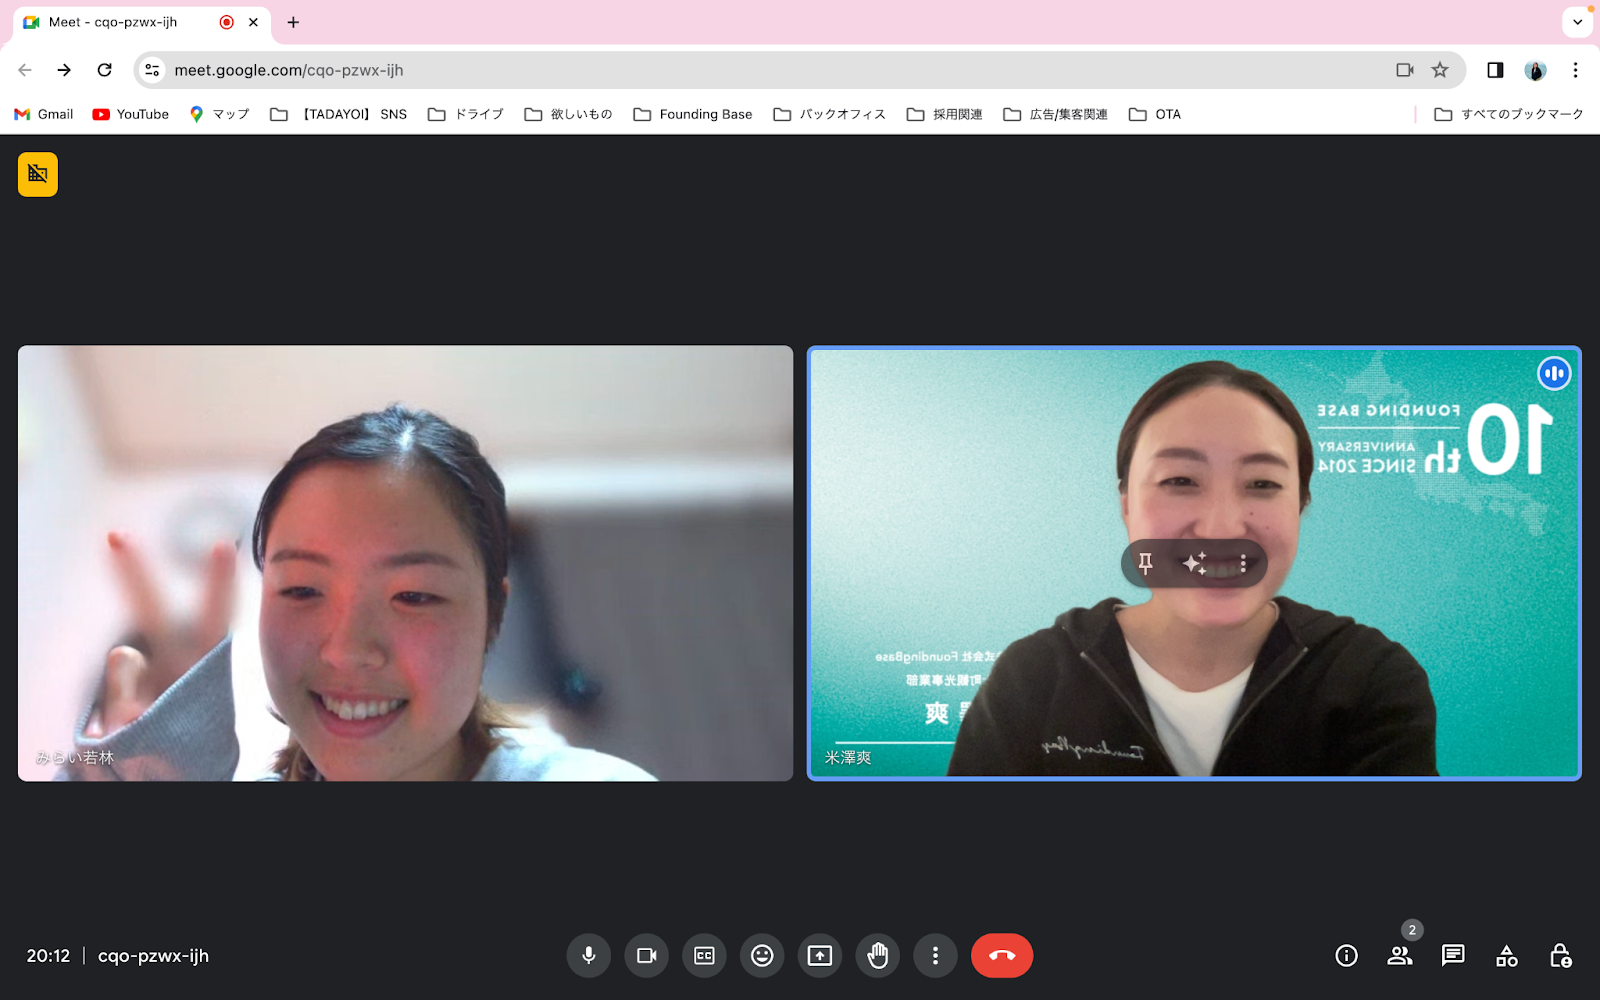Screen dimensions: 1600x1000
Task: Click the speaking indicator on 米澤爽 tile
Action: (x=1554, y=374)
